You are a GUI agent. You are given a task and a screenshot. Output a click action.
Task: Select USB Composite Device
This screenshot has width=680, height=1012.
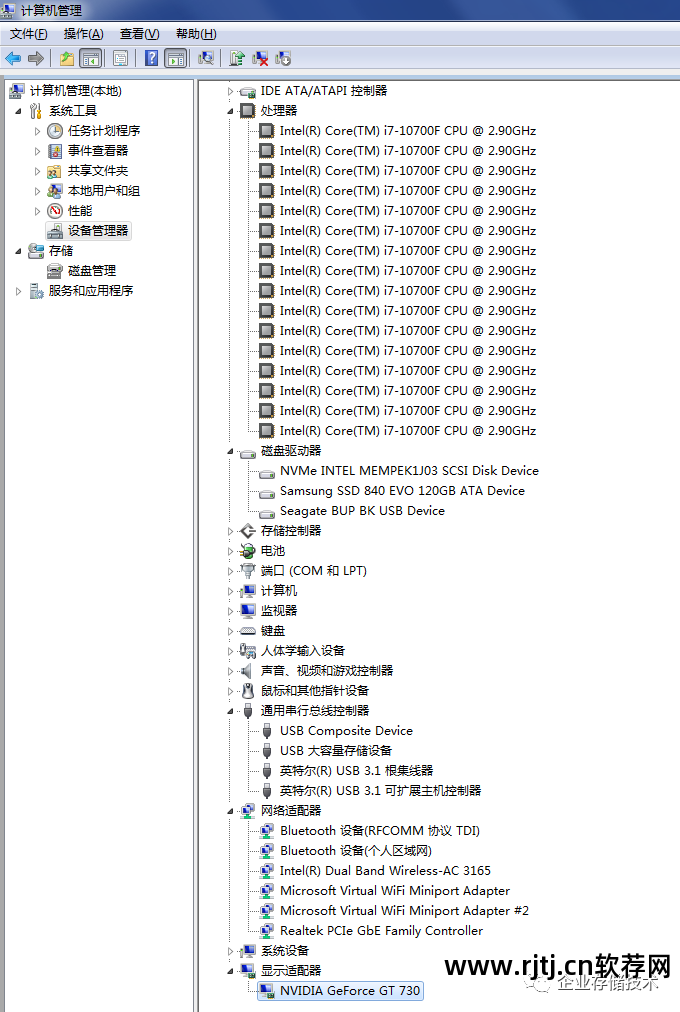pos(346,731)
